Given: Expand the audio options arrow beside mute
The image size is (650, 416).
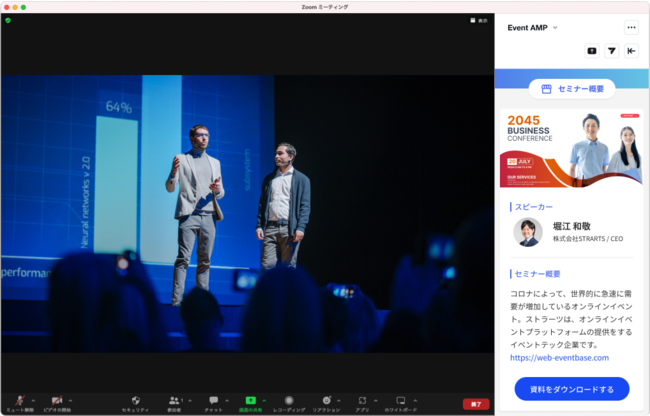Looking at the screenshot, I should pos(33,400).
